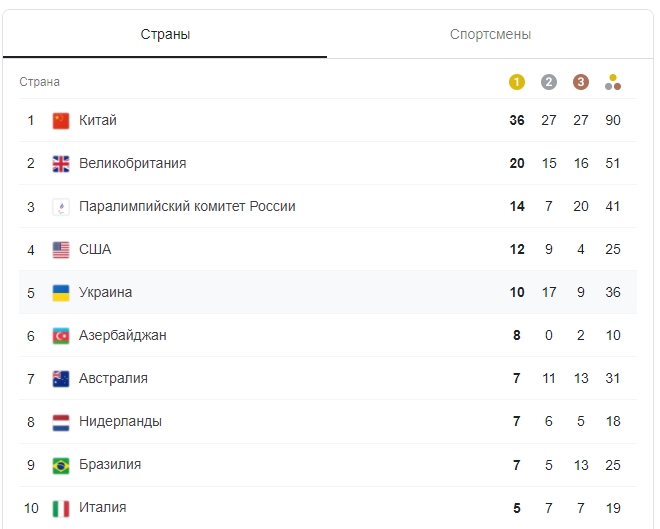Click the Ukraine flag icon
The height and width of the screenshot is (529, 660).
pos(61,293)
